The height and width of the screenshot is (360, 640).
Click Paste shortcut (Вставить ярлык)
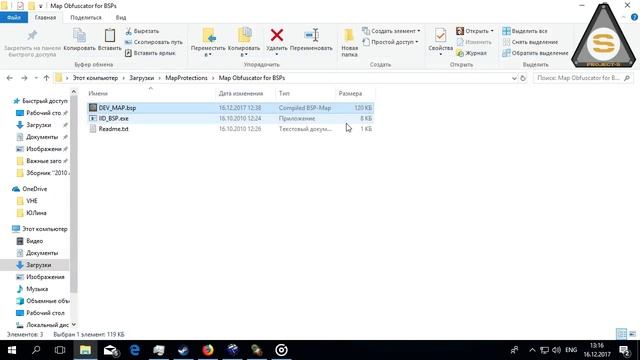pyautogui.click(x=150, y=53)
